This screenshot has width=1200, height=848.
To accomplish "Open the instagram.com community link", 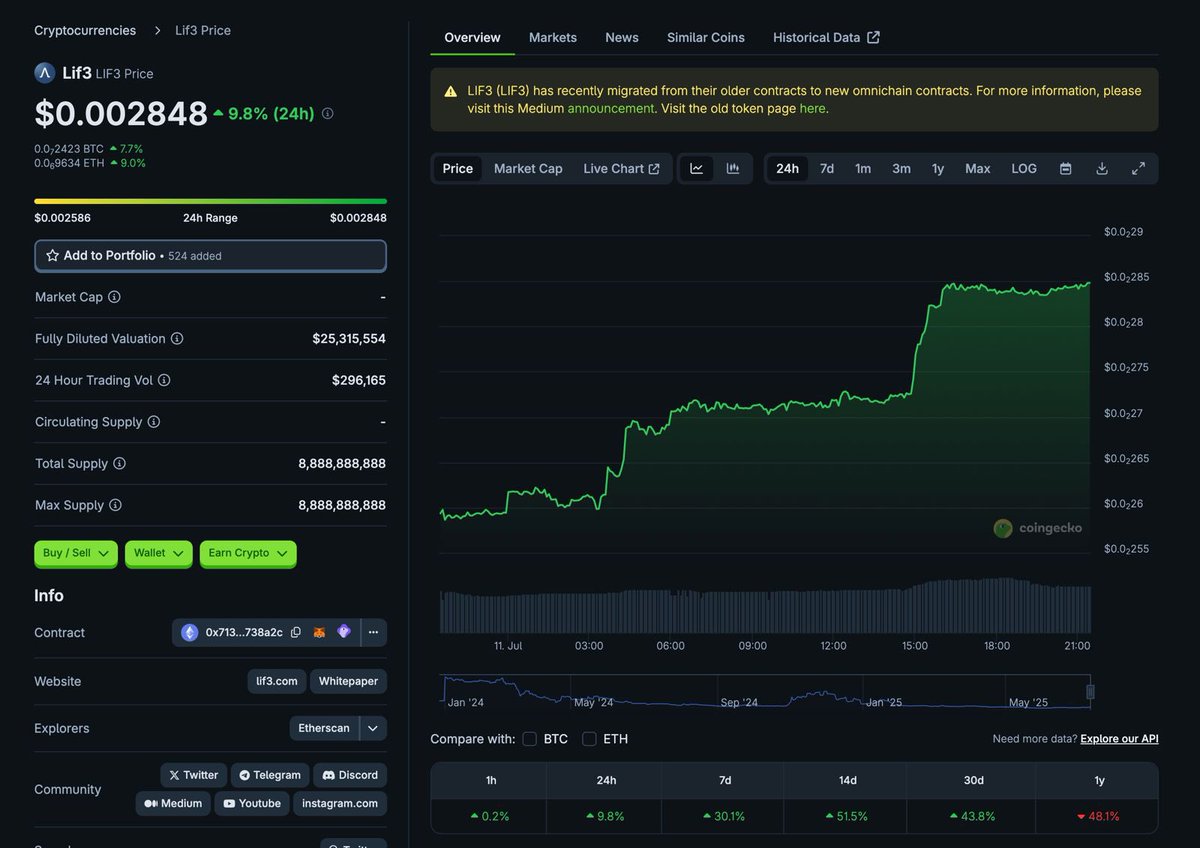I will click(340, 803).
